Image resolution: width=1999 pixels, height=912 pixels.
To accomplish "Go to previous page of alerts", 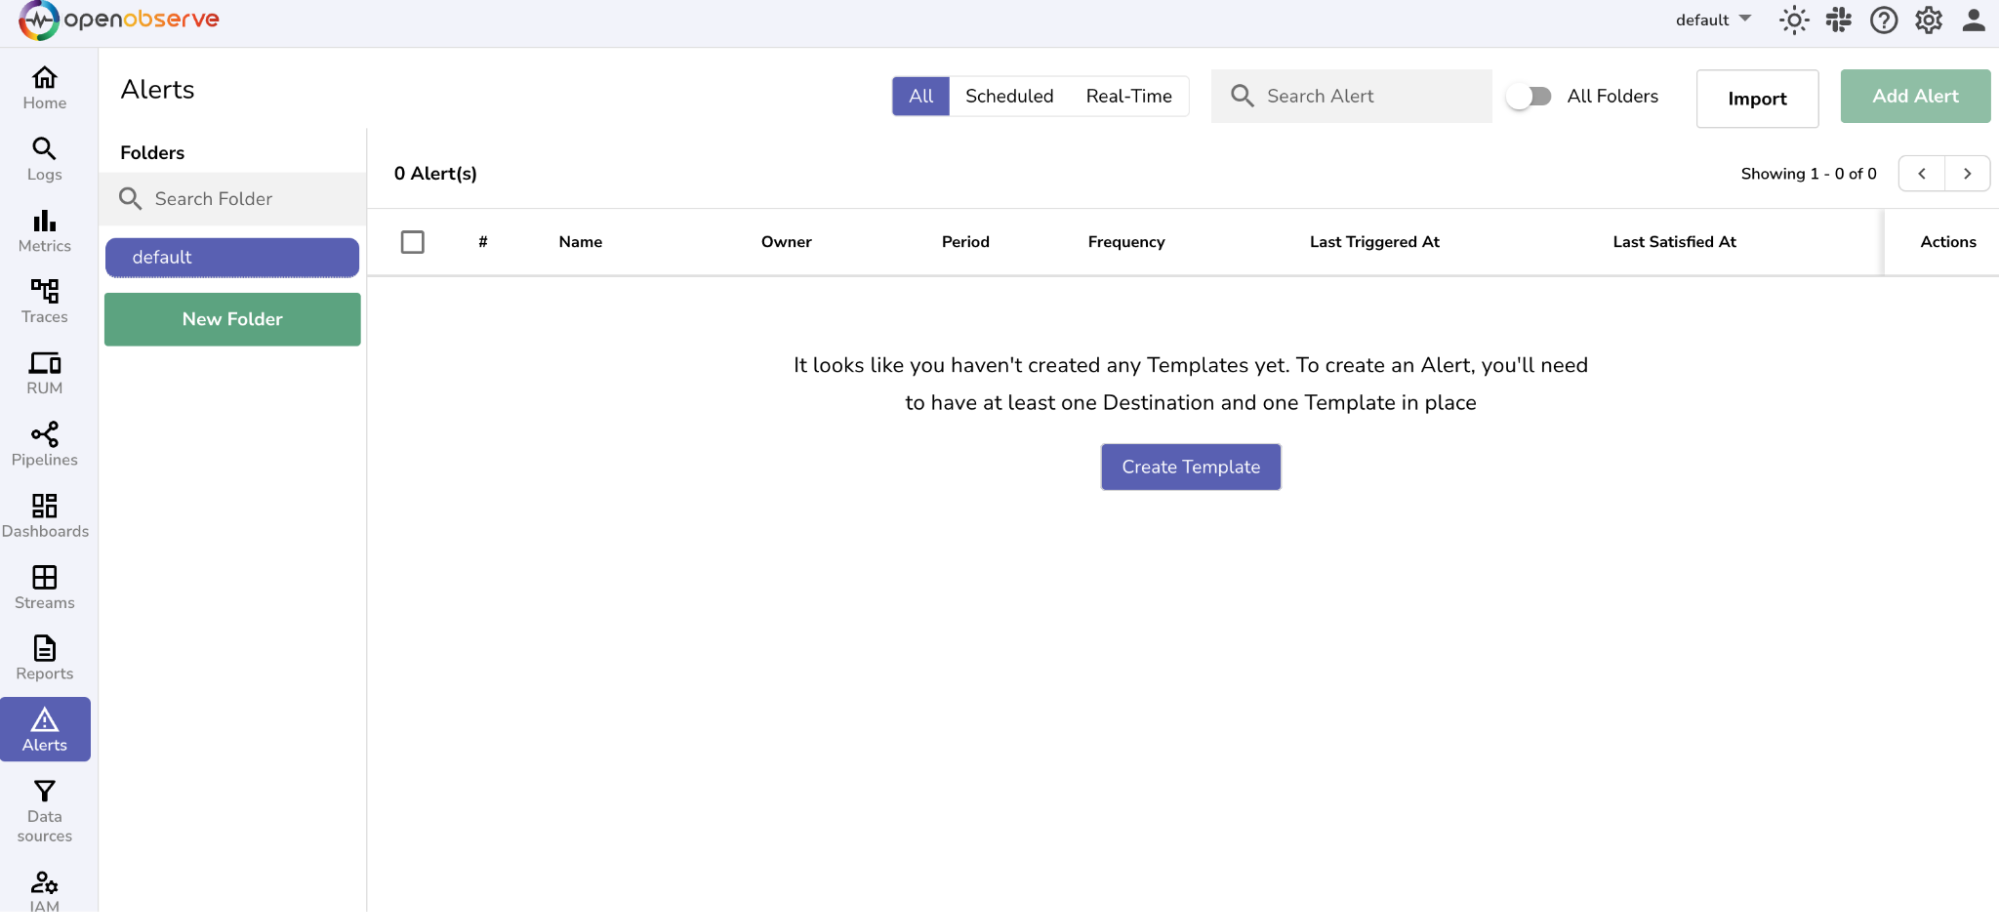I will [1921, 174].
